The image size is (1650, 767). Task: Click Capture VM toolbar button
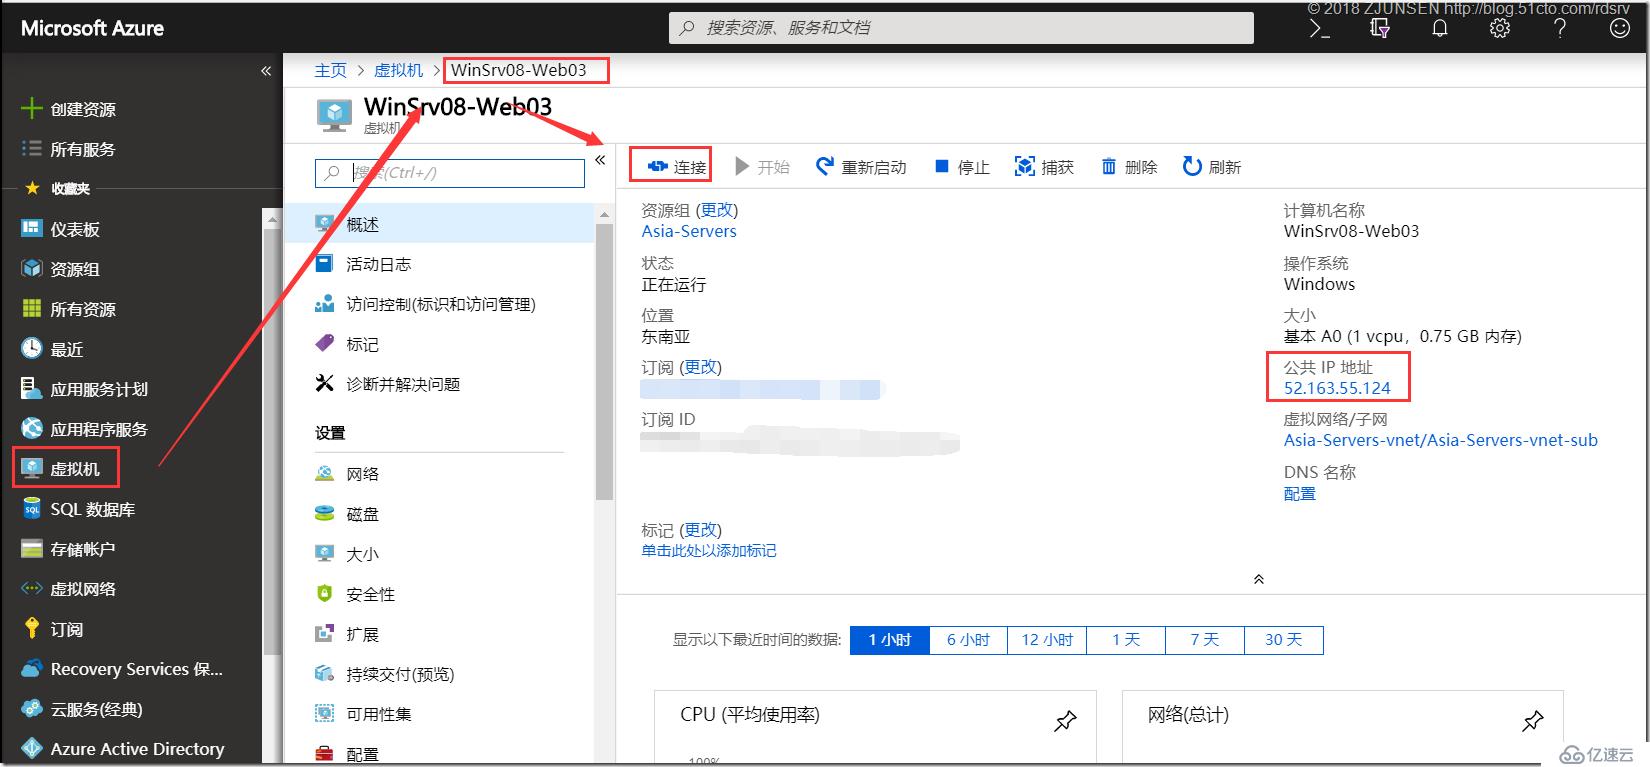pyautogui.click(x=1044, y=167)
